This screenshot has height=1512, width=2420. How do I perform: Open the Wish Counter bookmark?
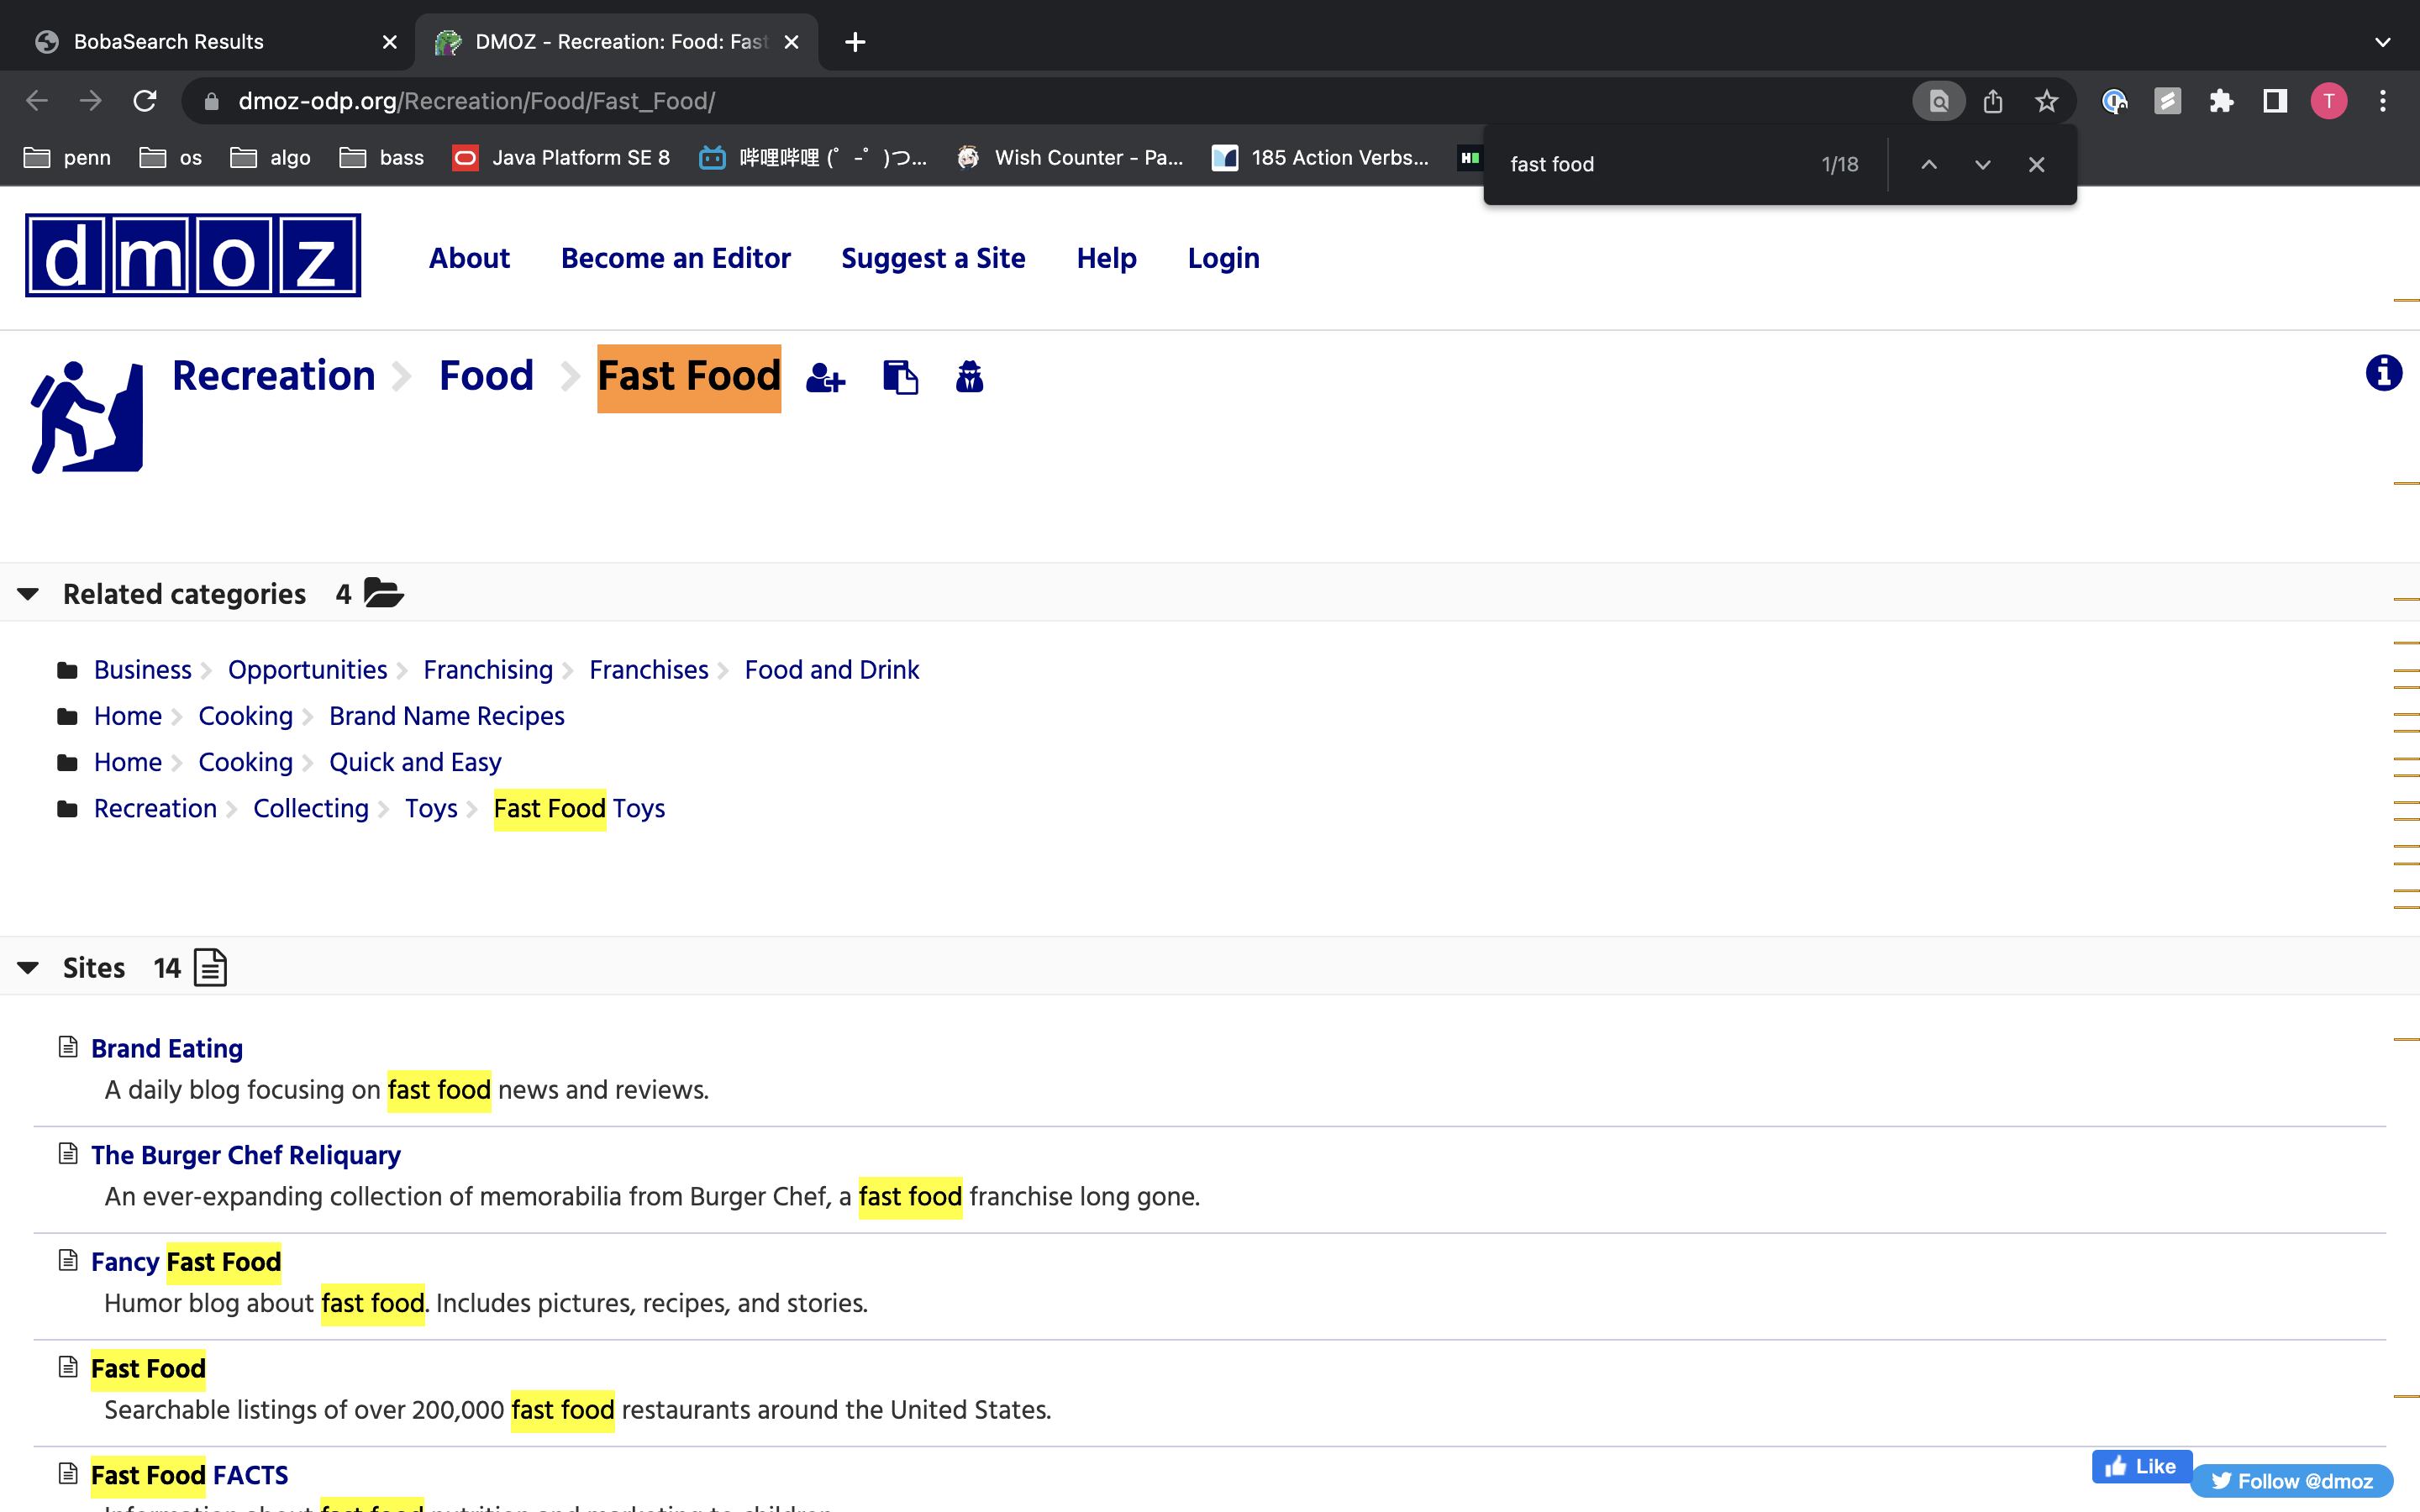pyautogui.click(x=1069, y=157)
